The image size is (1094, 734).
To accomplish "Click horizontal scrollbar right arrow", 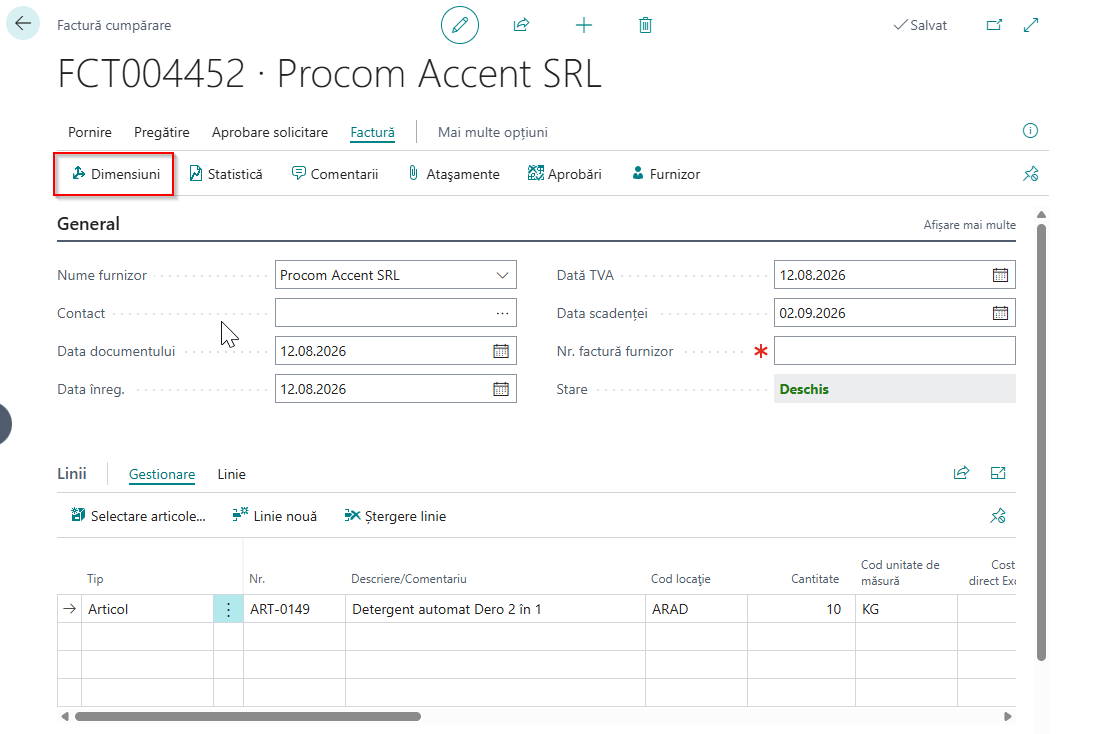I will point(1007,717).
